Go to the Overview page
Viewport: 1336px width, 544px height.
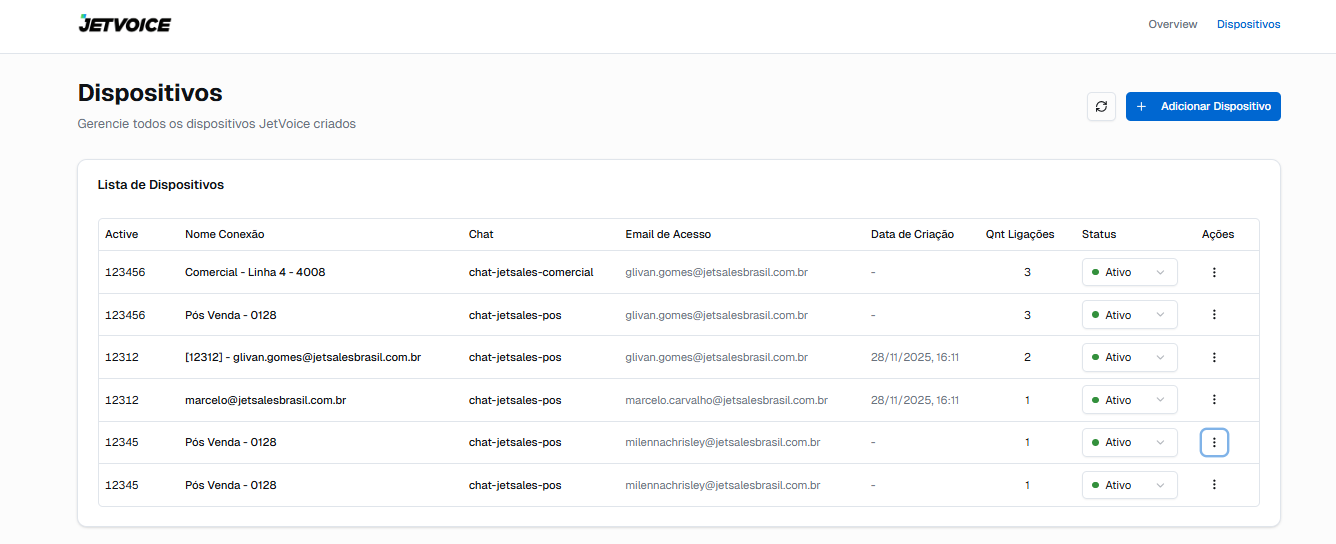(x=1172, y=24)
